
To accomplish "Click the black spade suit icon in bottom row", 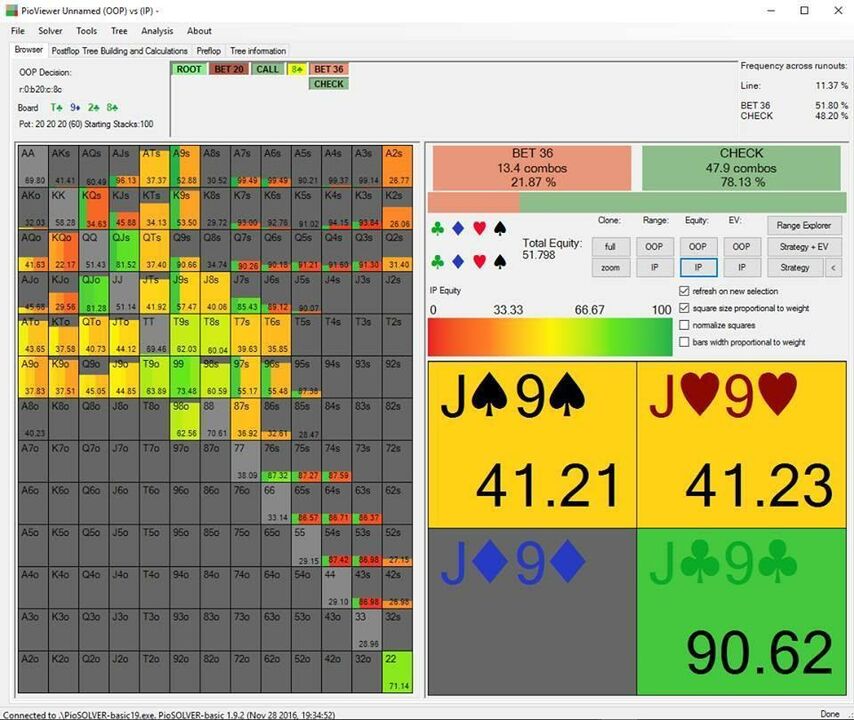I will pyautogui.click(x=500, y=262).
